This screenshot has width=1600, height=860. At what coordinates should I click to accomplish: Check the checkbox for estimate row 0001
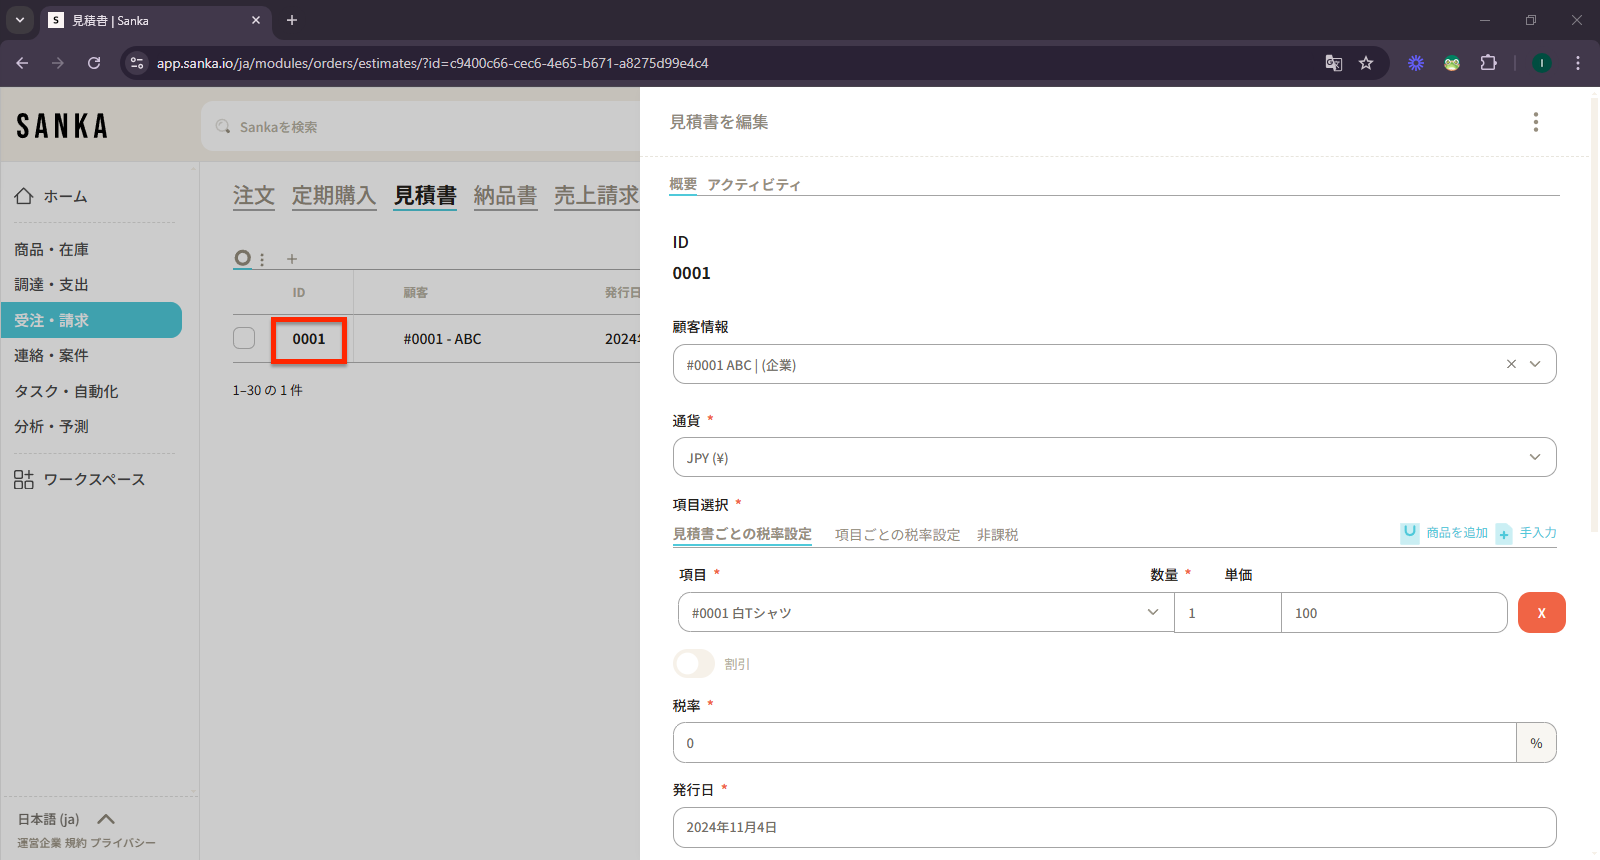244,339
